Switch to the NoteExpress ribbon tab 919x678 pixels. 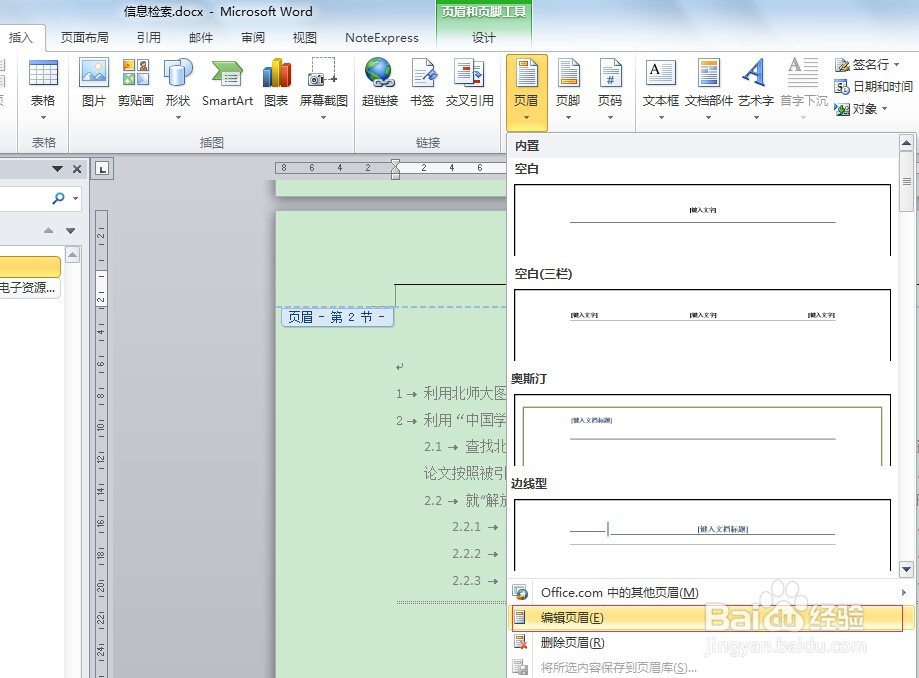point(380,38)
